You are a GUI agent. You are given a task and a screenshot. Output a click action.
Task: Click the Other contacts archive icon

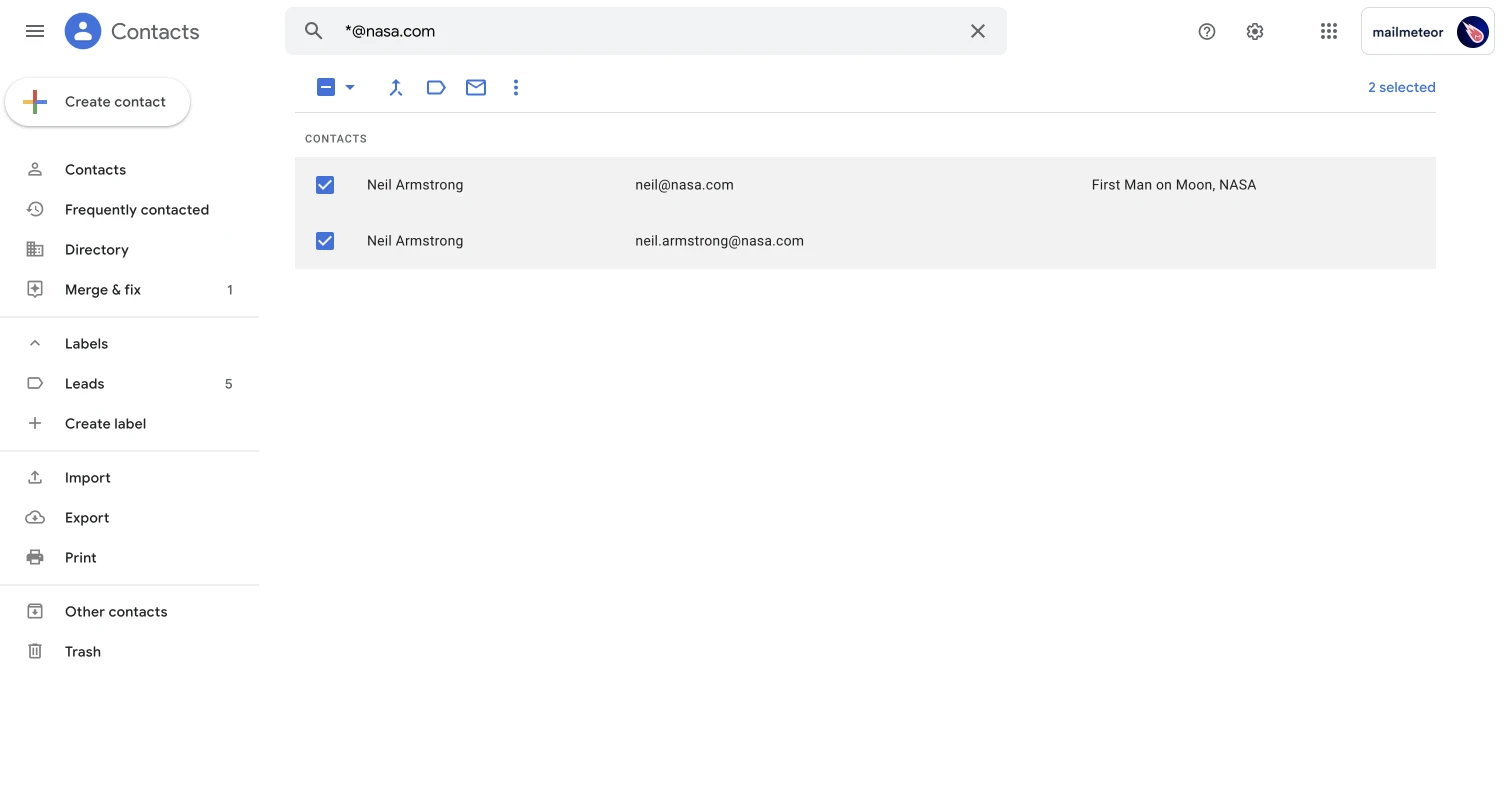click(x=35, y=611)
